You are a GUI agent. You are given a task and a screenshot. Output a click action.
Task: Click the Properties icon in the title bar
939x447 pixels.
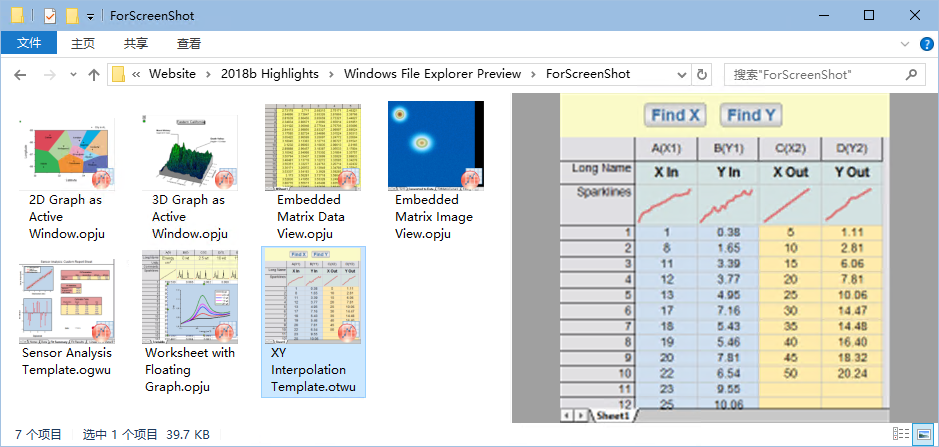51,16
